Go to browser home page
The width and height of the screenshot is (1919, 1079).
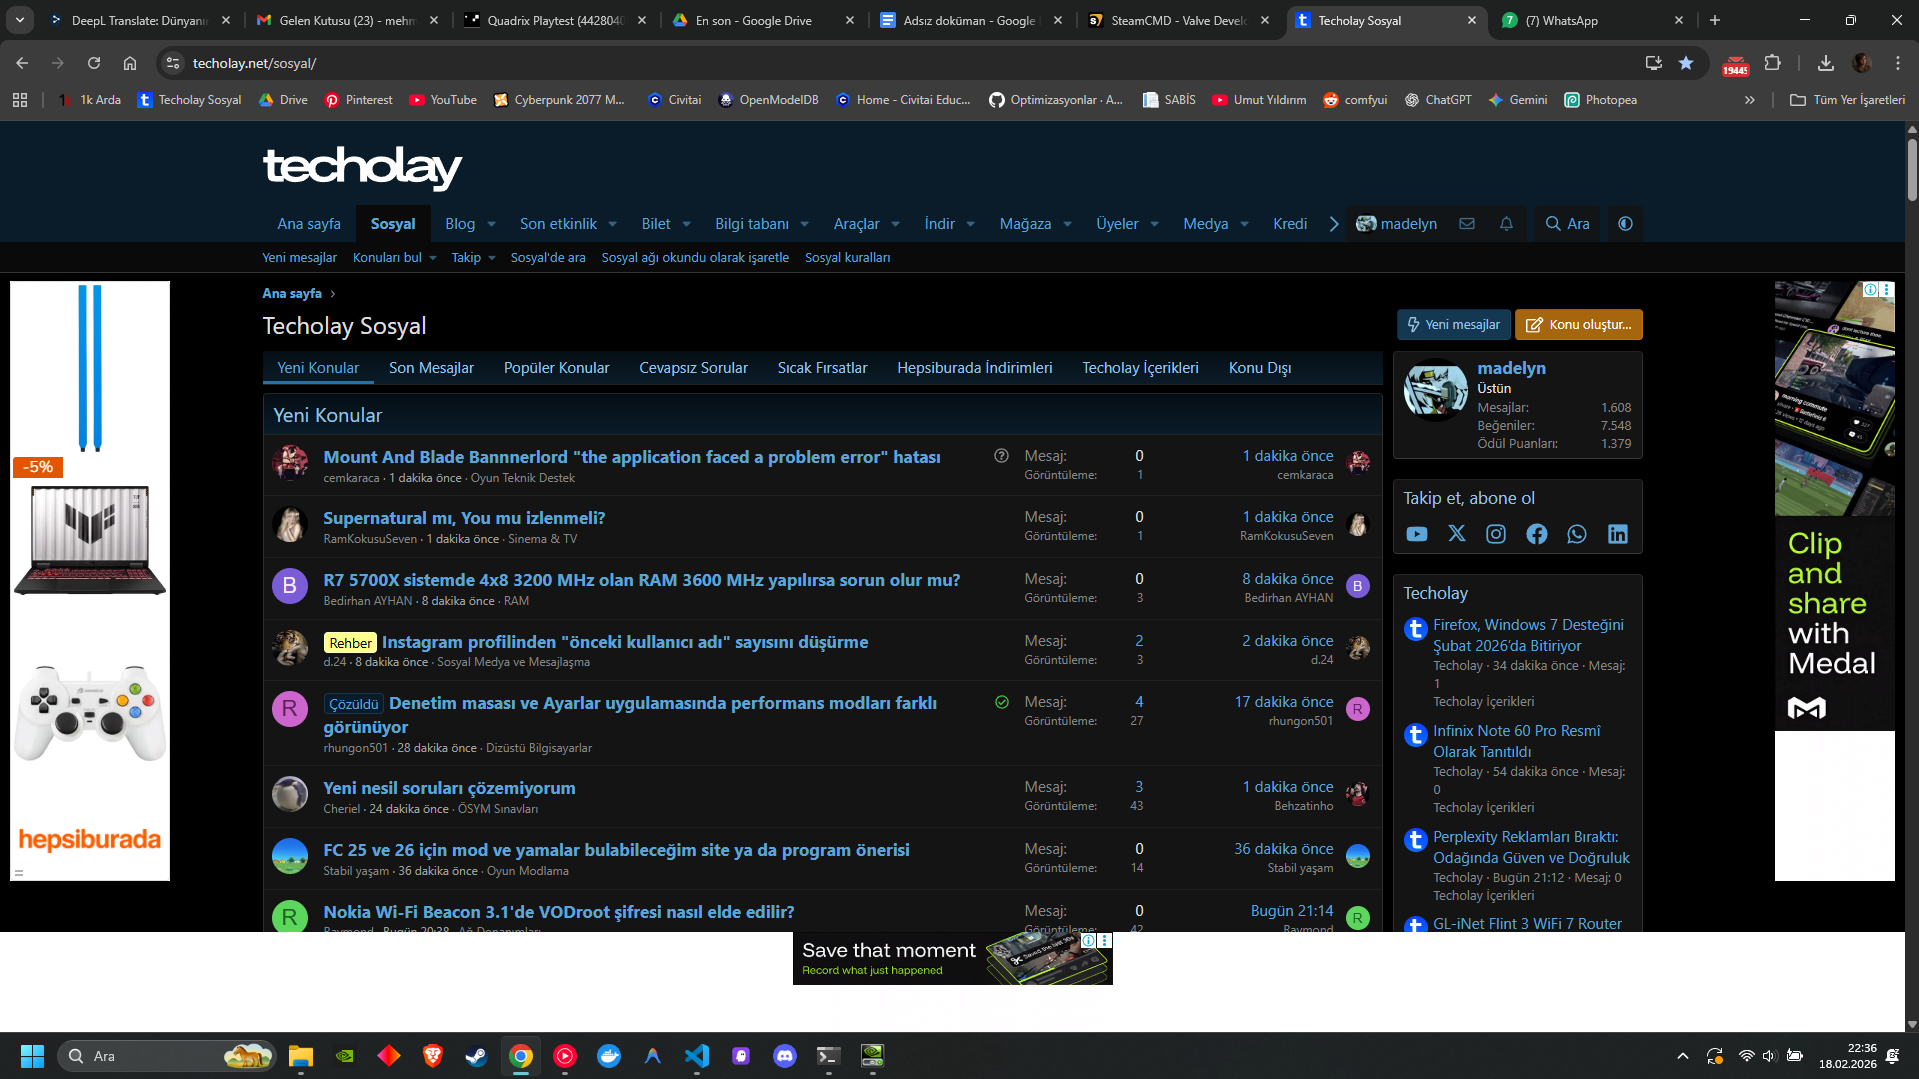tap(130, 63)
